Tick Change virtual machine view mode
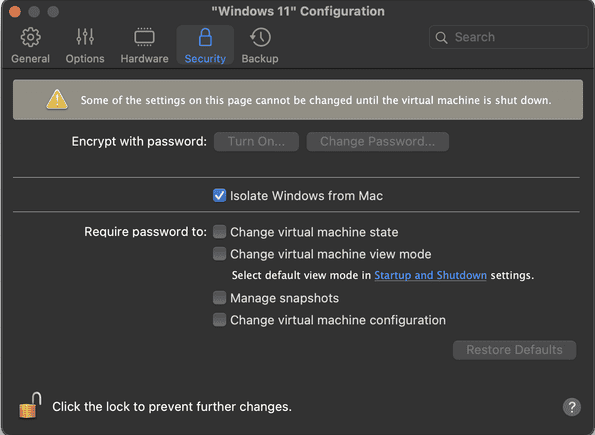 pos(219,254)
